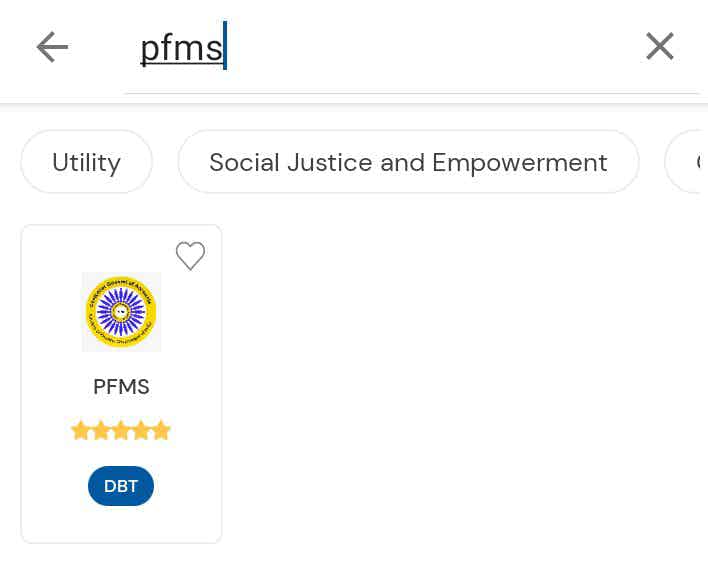This screenshot has width=708, height=564.
Task: Click the fourth rating star under PFMS
Action: (x=141, y=431)
